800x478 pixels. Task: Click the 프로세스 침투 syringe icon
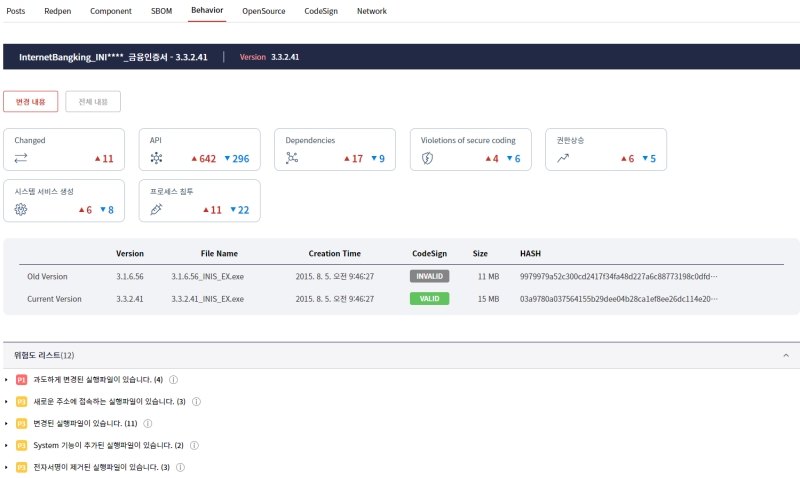[157, 209]
